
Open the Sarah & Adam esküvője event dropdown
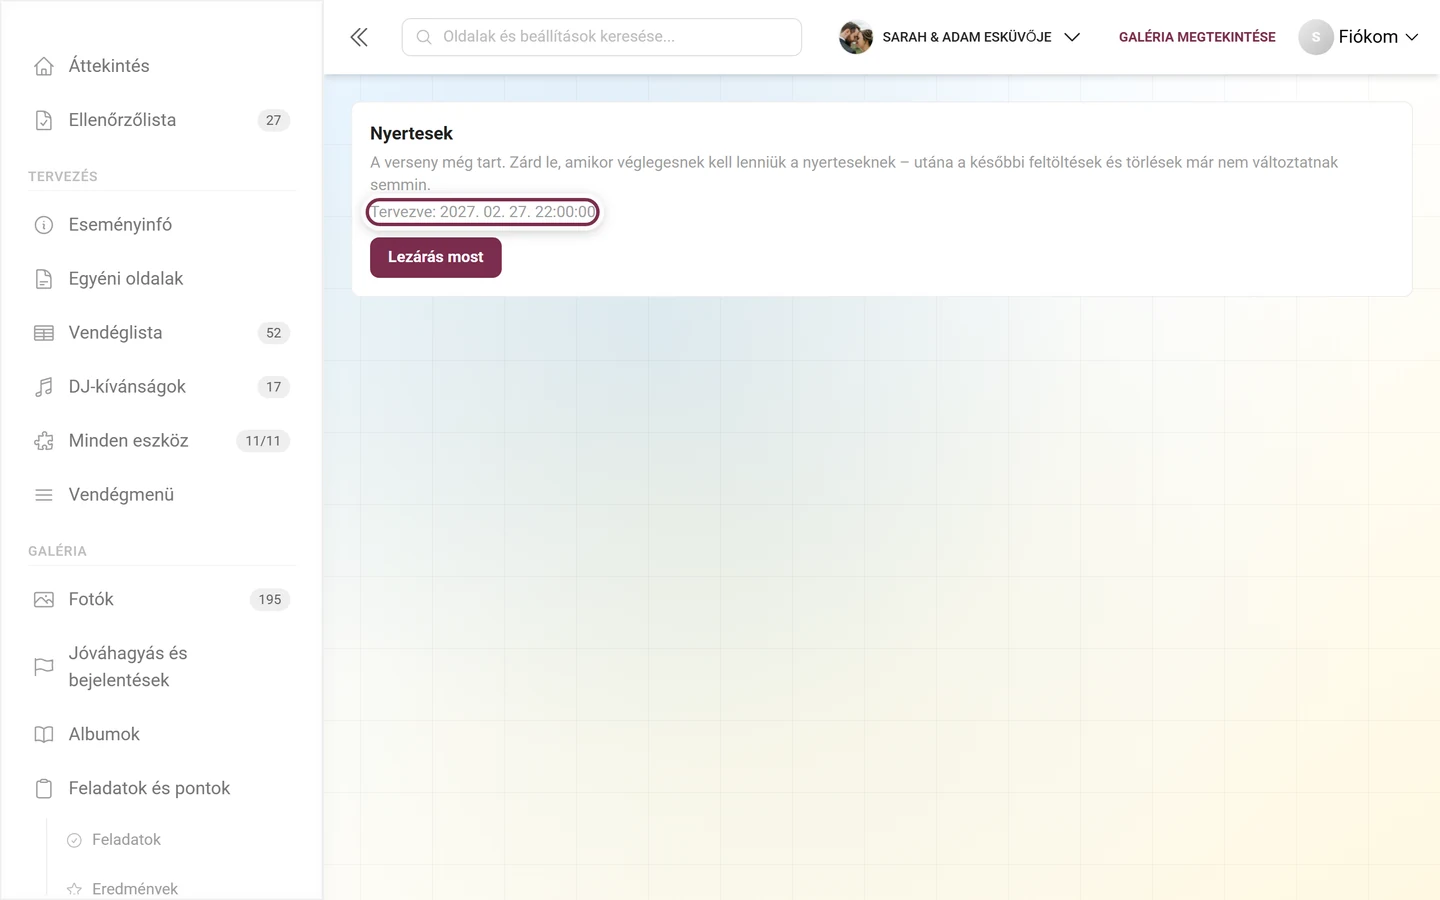960,37
